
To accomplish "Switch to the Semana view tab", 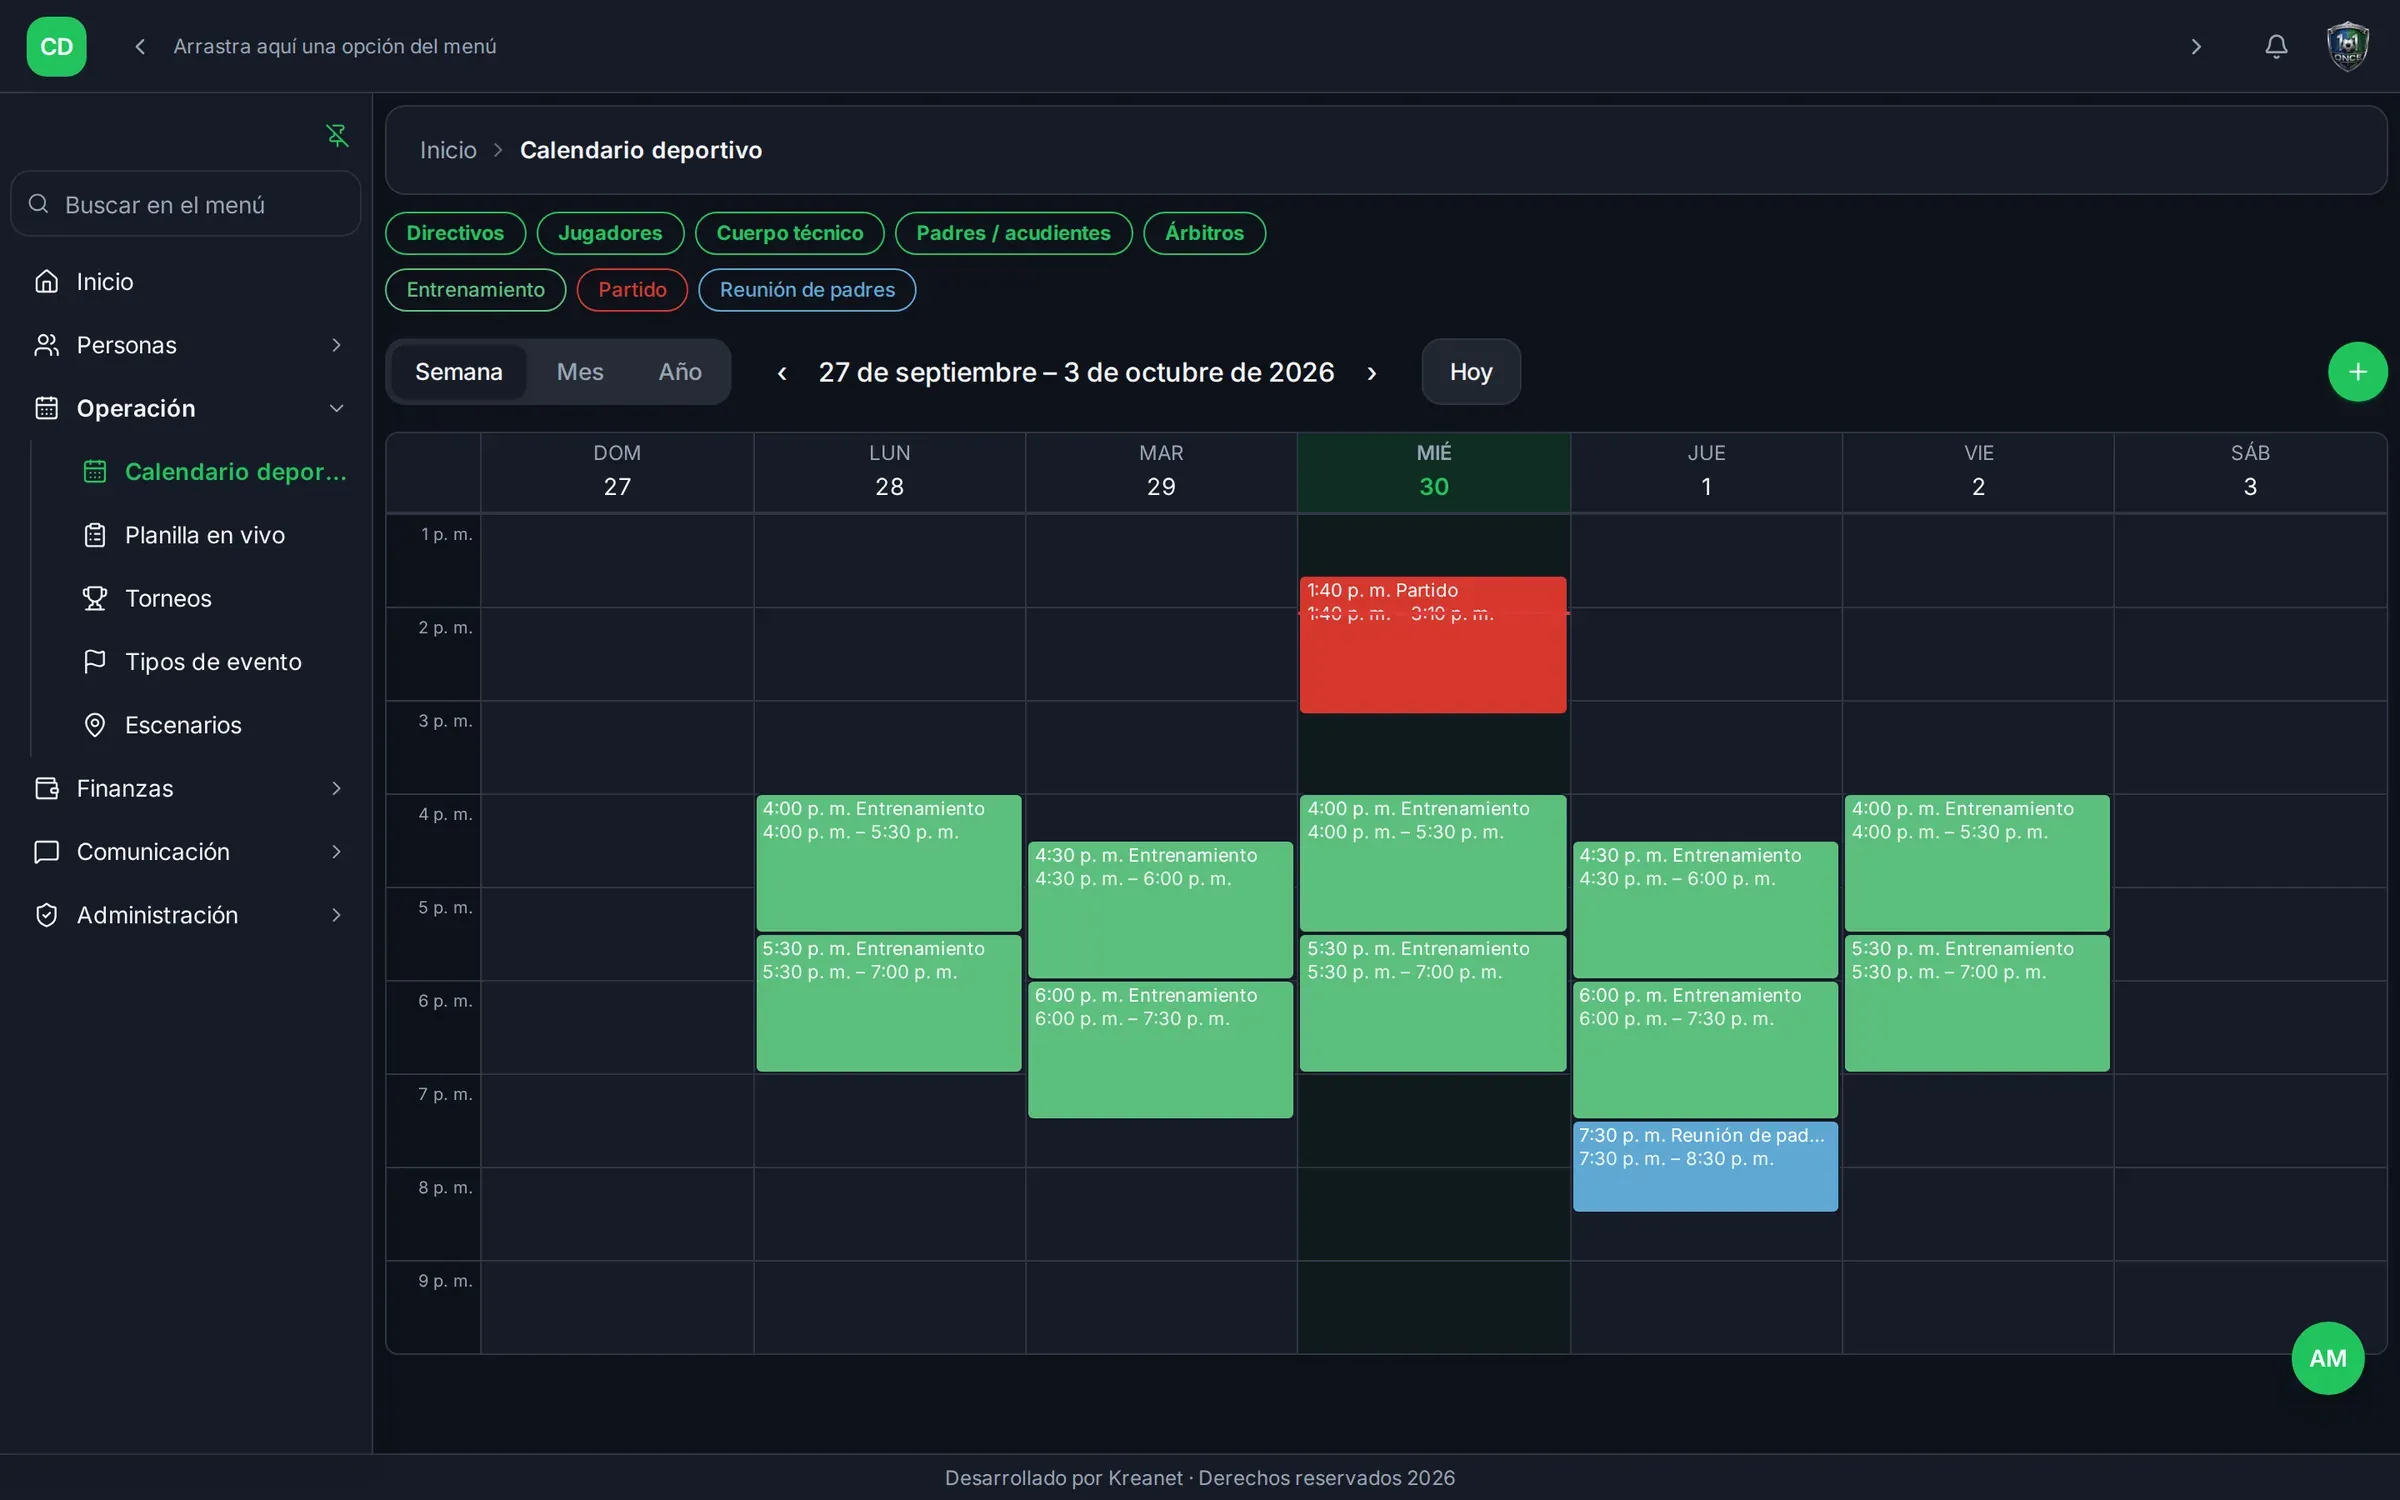I will pyautogui.click(x=458, y=372).
